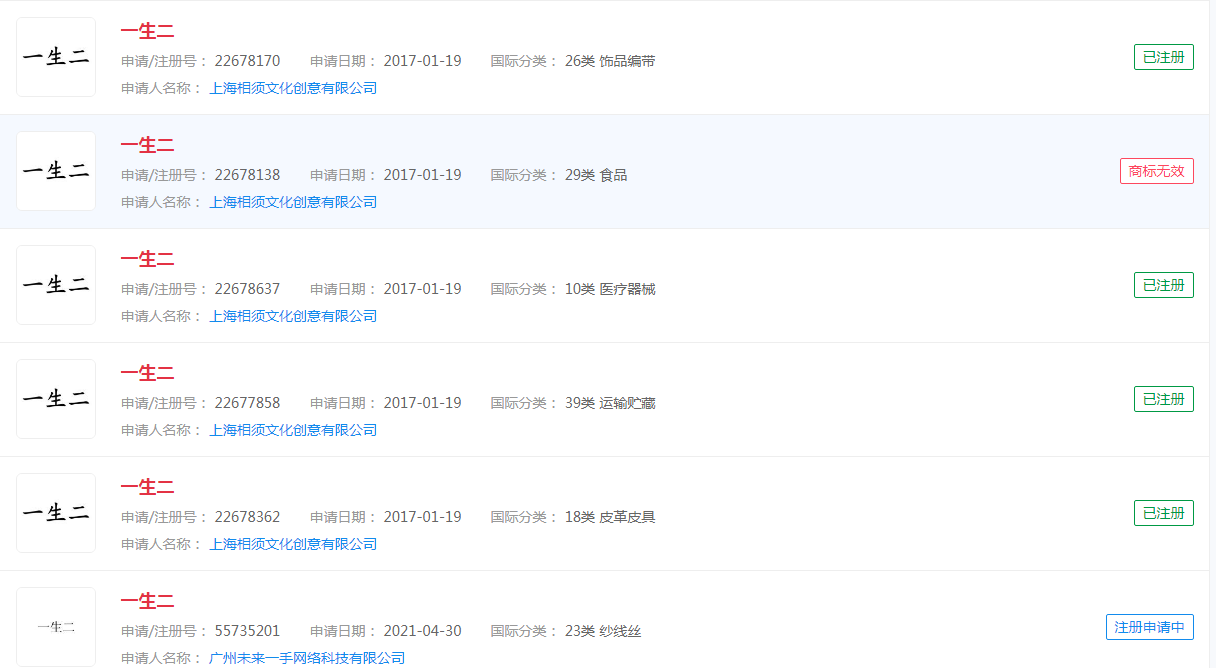
Task: Open applicant 上海相须文化创意有限公司 in row 22678170
Action: coord(293,88)
